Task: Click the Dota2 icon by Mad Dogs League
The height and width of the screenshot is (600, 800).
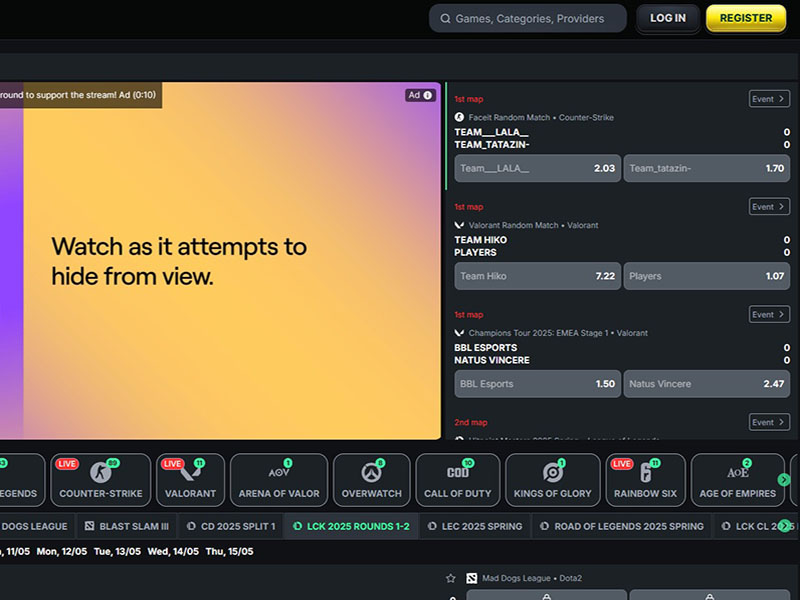Action: point(471,578)
